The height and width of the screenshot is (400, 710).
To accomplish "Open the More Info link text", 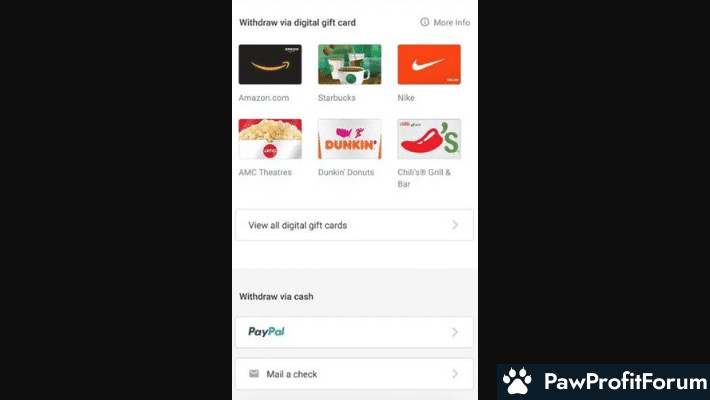I will pyautogui.click(x=451, y=22).
